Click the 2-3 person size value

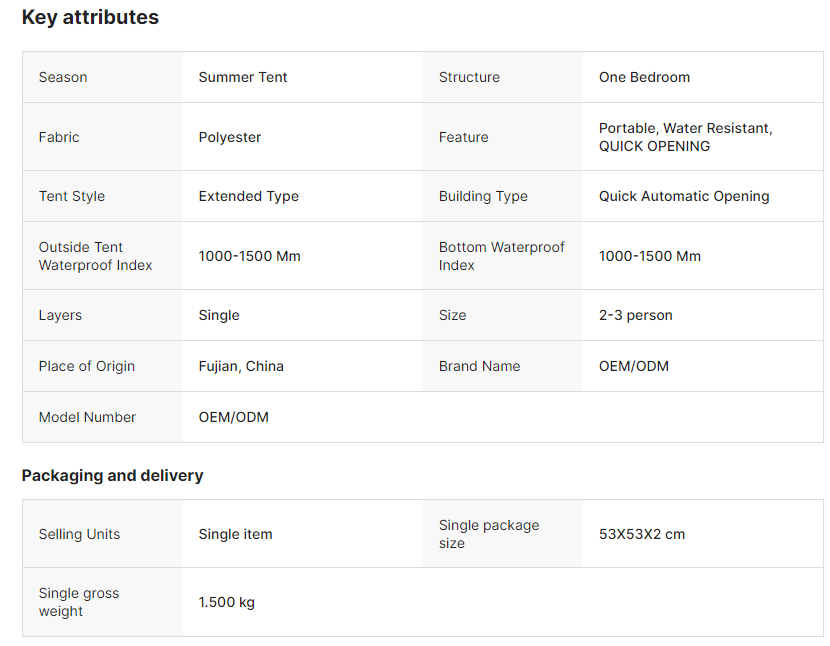[636, 315]
